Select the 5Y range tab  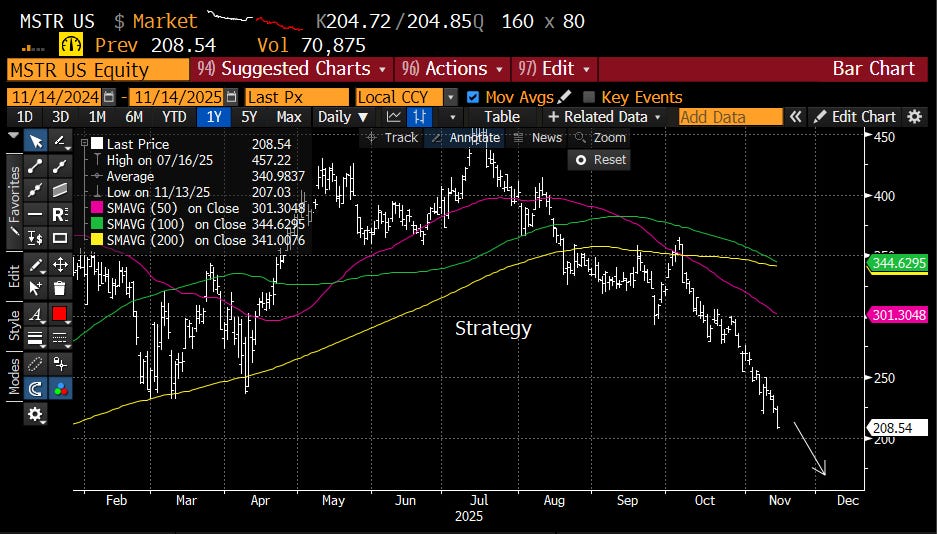pos(249,116)
